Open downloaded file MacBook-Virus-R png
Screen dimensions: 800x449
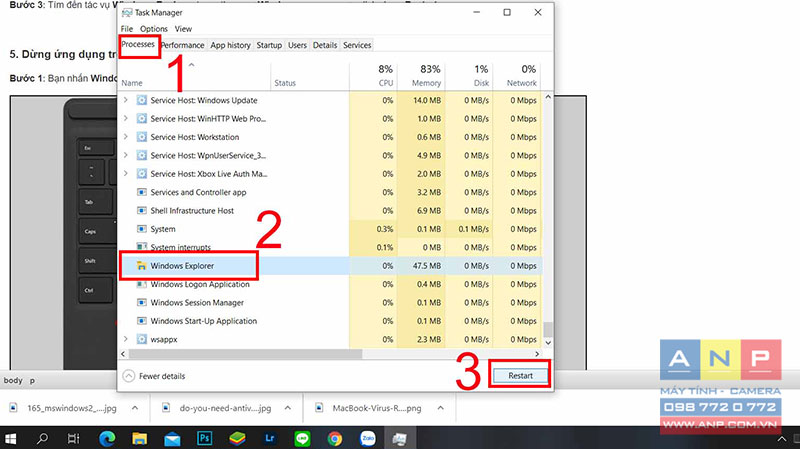tap(369, 408)
